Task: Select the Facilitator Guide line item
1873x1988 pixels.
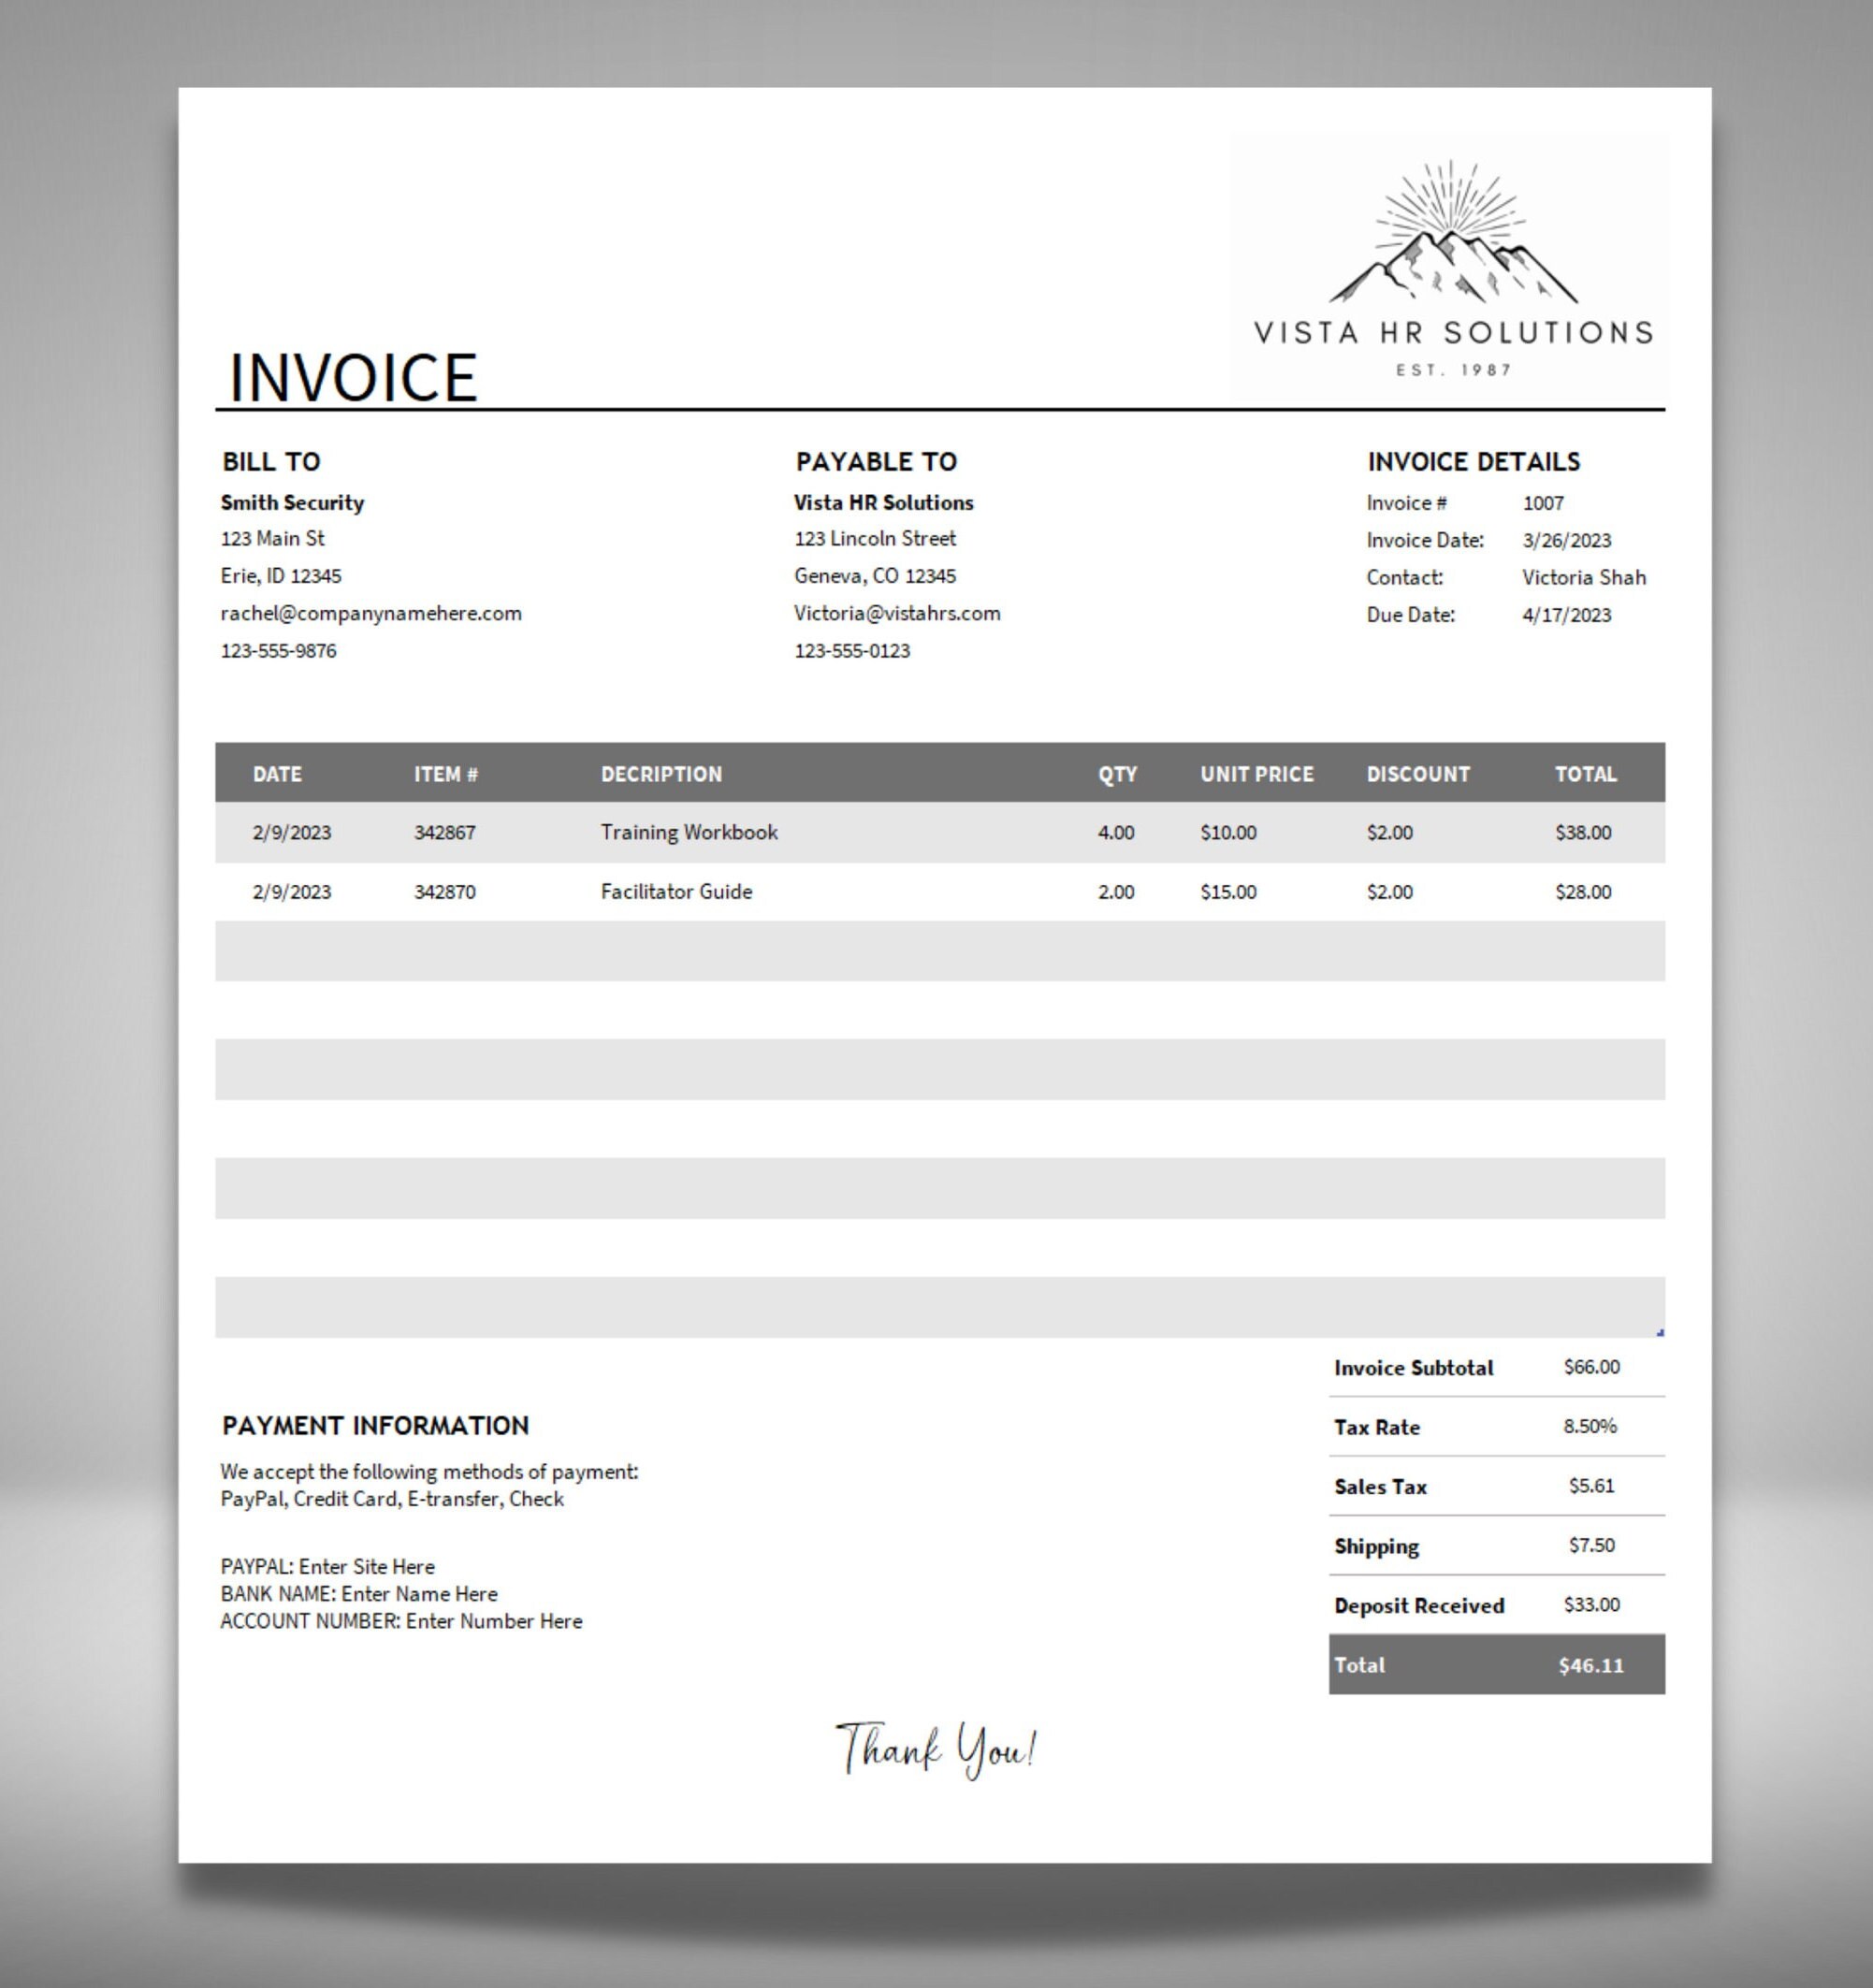Action: [675, 891]
